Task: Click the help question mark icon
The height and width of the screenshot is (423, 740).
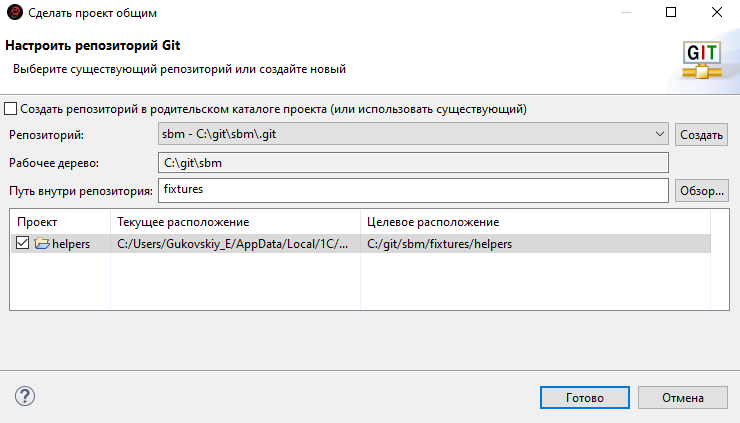Action: (x=26, y=396)
